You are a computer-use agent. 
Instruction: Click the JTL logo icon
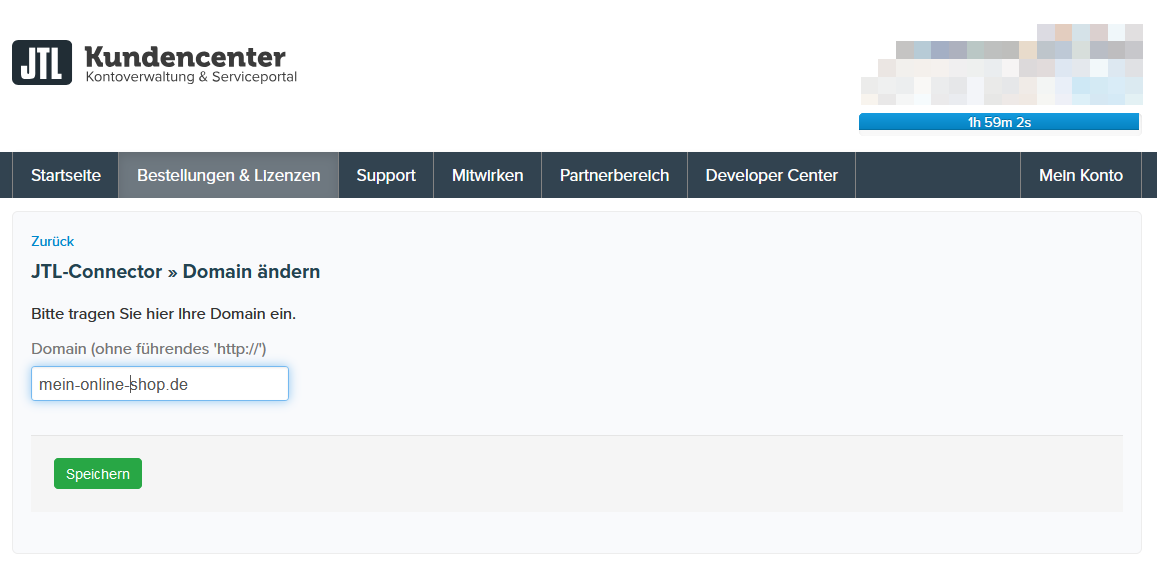point(42,63)
